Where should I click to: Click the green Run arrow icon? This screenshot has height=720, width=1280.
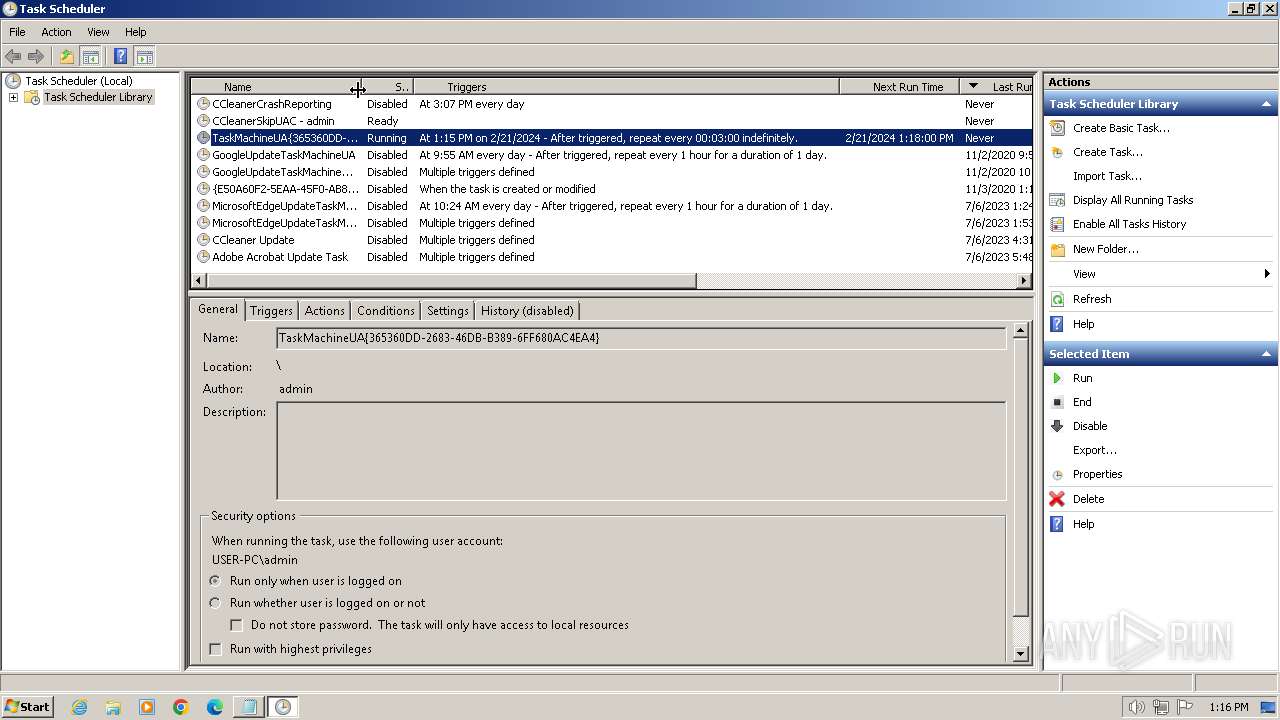pos(1057,378)
